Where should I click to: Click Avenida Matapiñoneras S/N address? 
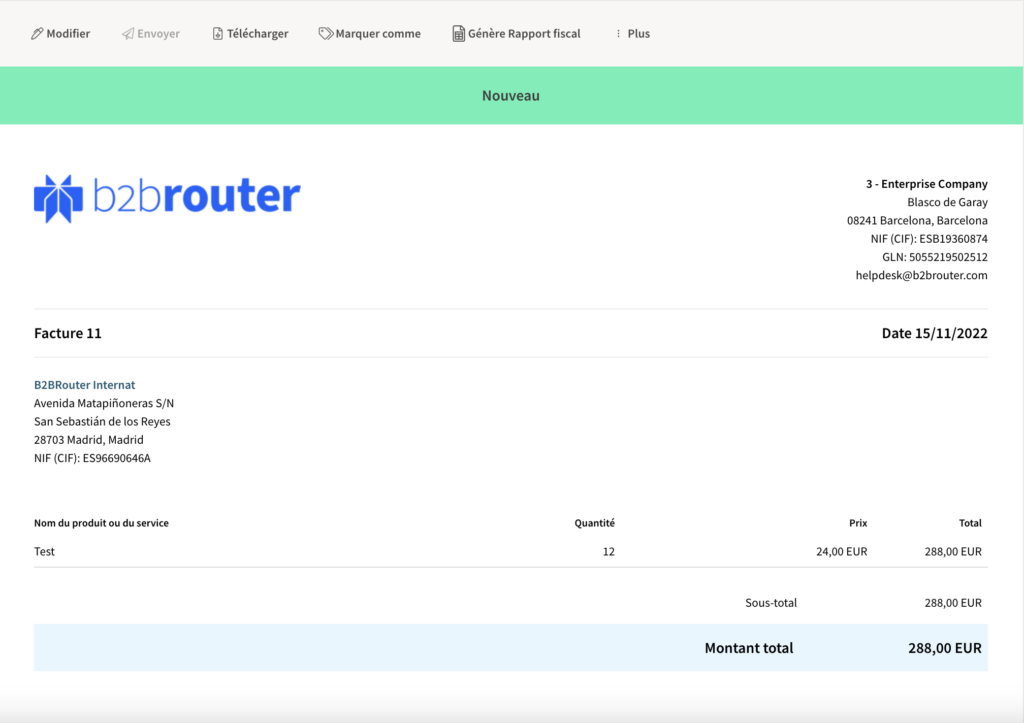[104, 403]
